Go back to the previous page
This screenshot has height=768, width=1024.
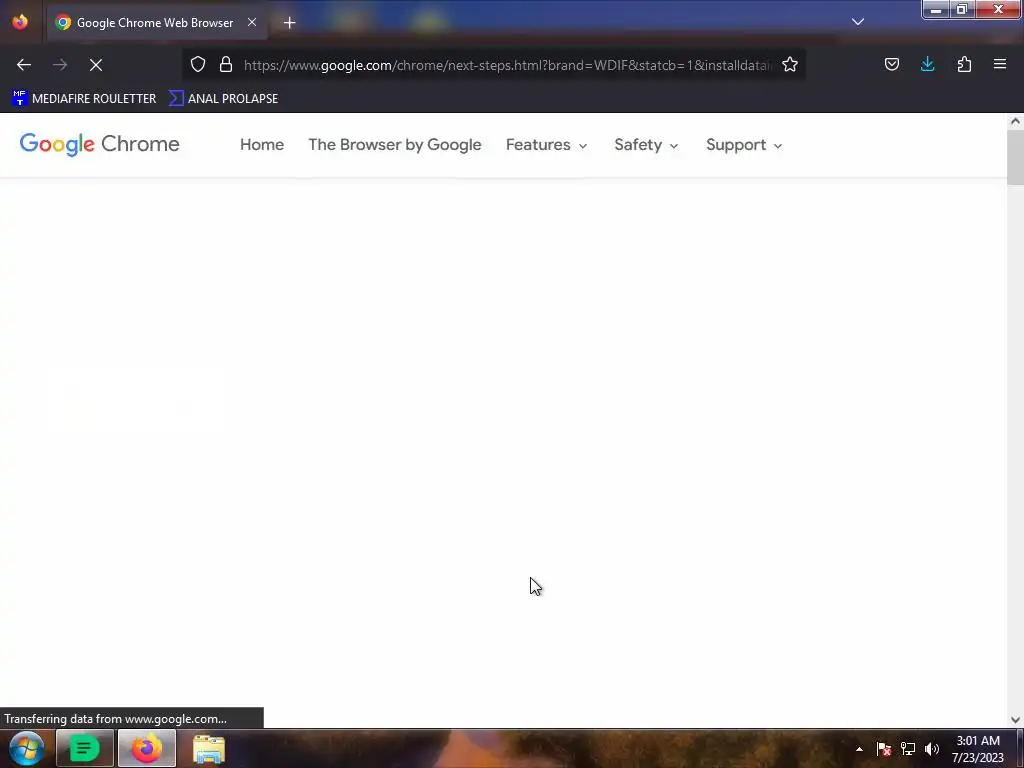point(24,65)
